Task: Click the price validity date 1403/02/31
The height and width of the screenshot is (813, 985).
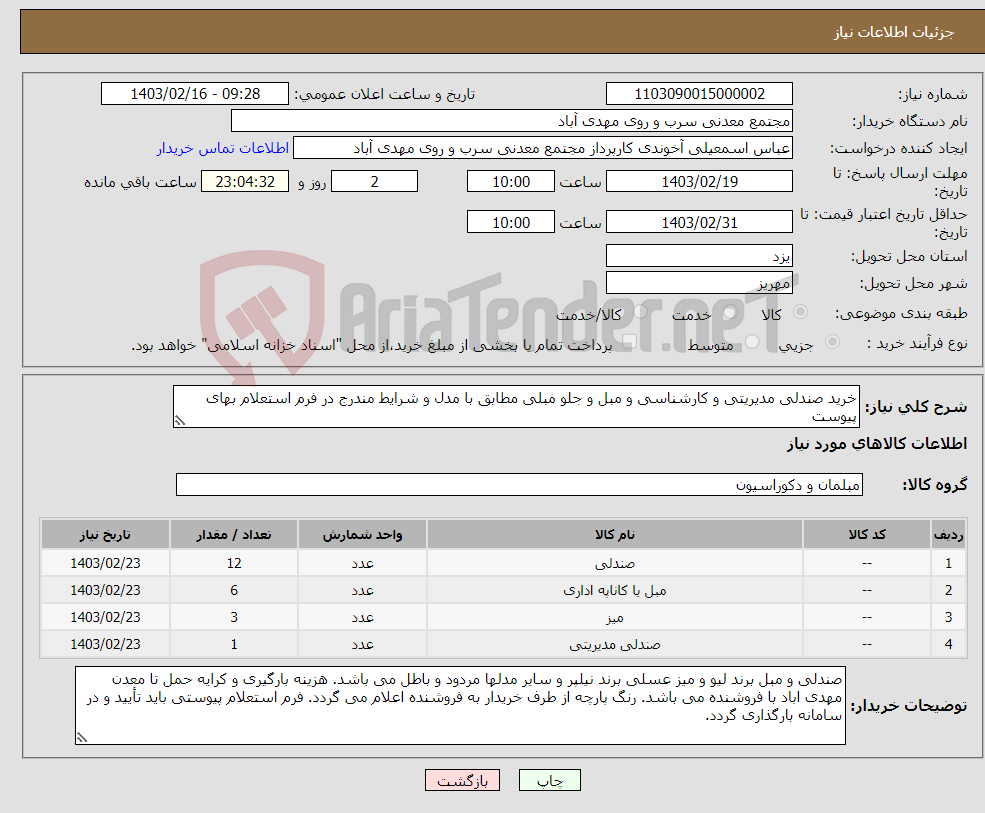Action: (699, 222)
